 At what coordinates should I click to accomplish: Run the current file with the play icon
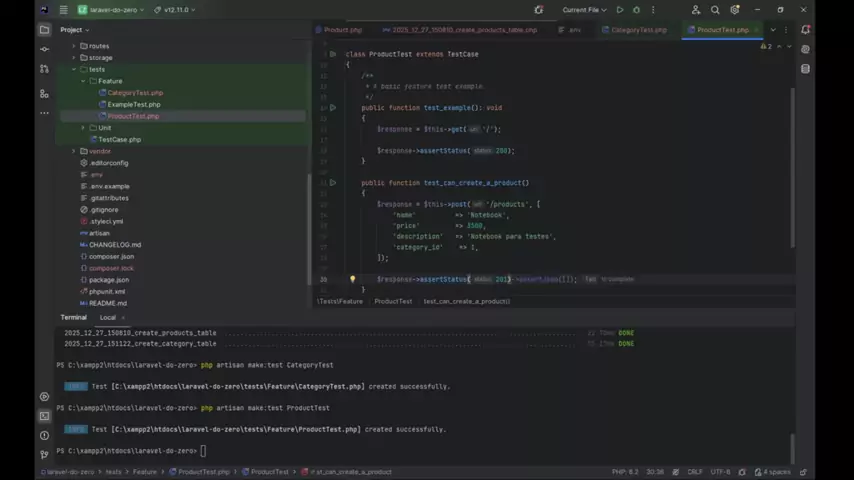(x=620, y=10)
